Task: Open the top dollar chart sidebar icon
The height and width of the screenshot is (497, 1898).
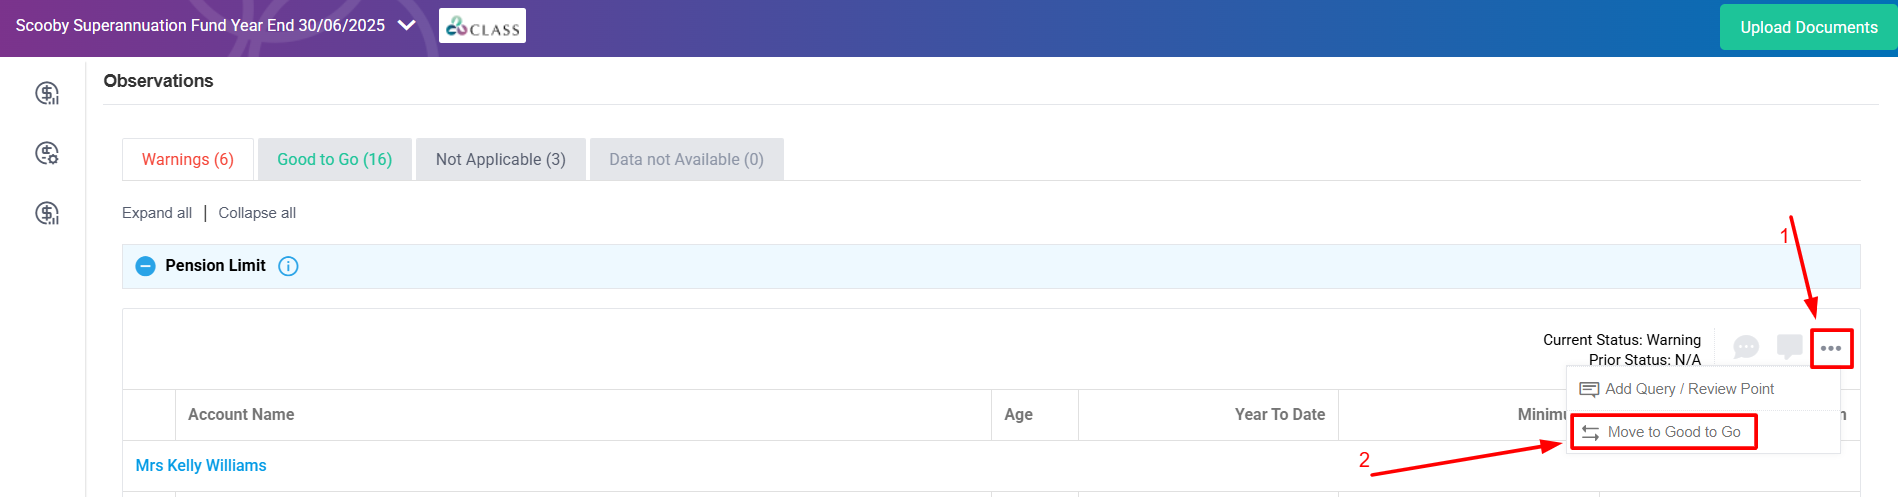Action: [47, 93]
